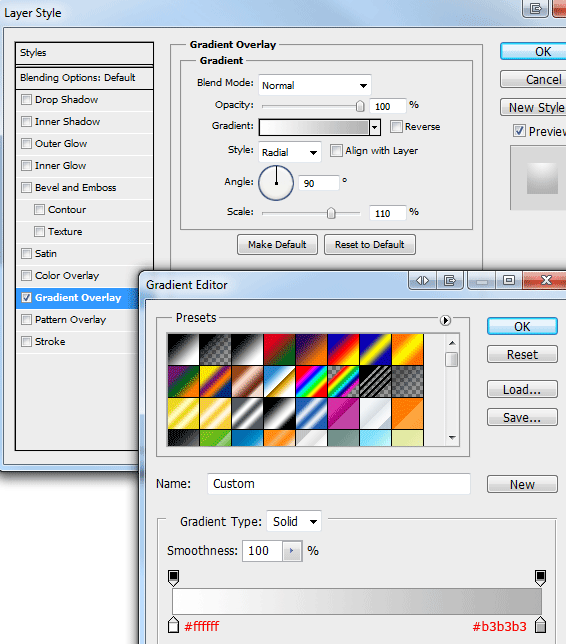Viewport: 566px width, 644px height.
Task: Open the Gradient Type dropdown
Action: (x=294, y=522)
